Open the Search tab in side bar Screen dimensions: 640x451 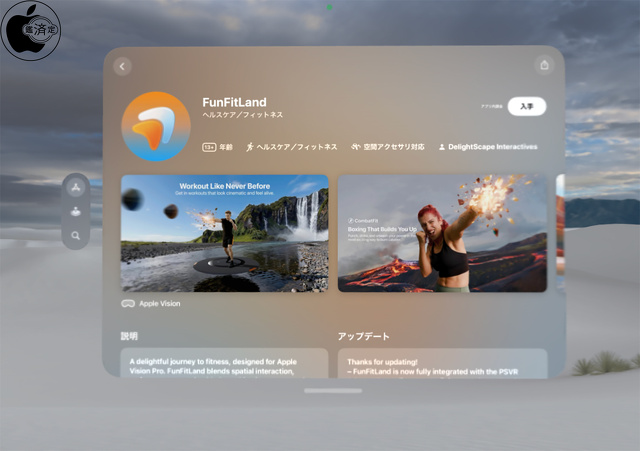(76, 235)
